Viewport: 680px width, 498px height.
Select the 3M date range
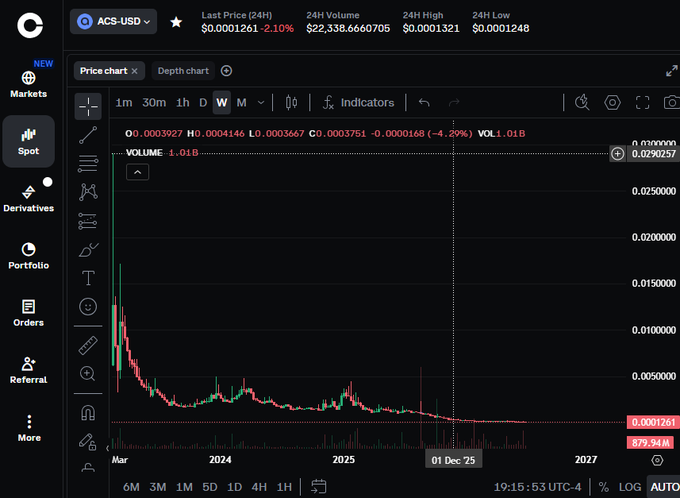158,487
